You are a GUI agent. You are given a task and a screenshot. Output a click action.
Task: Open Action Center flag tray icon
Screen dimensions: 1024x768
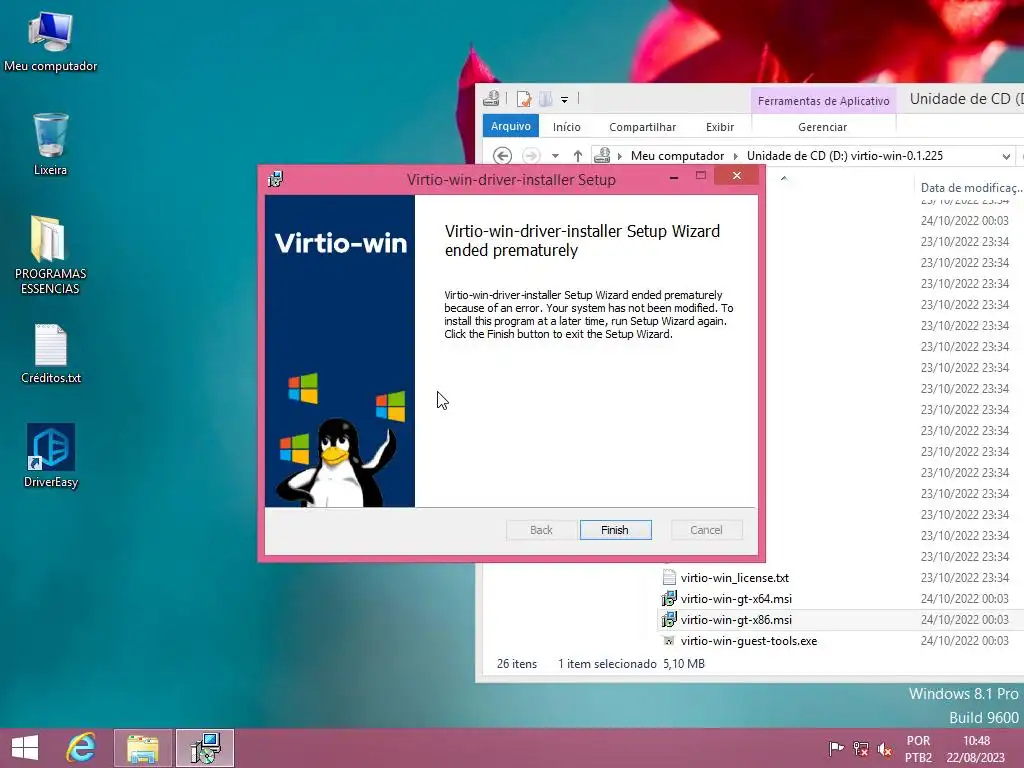coord(836,748)
